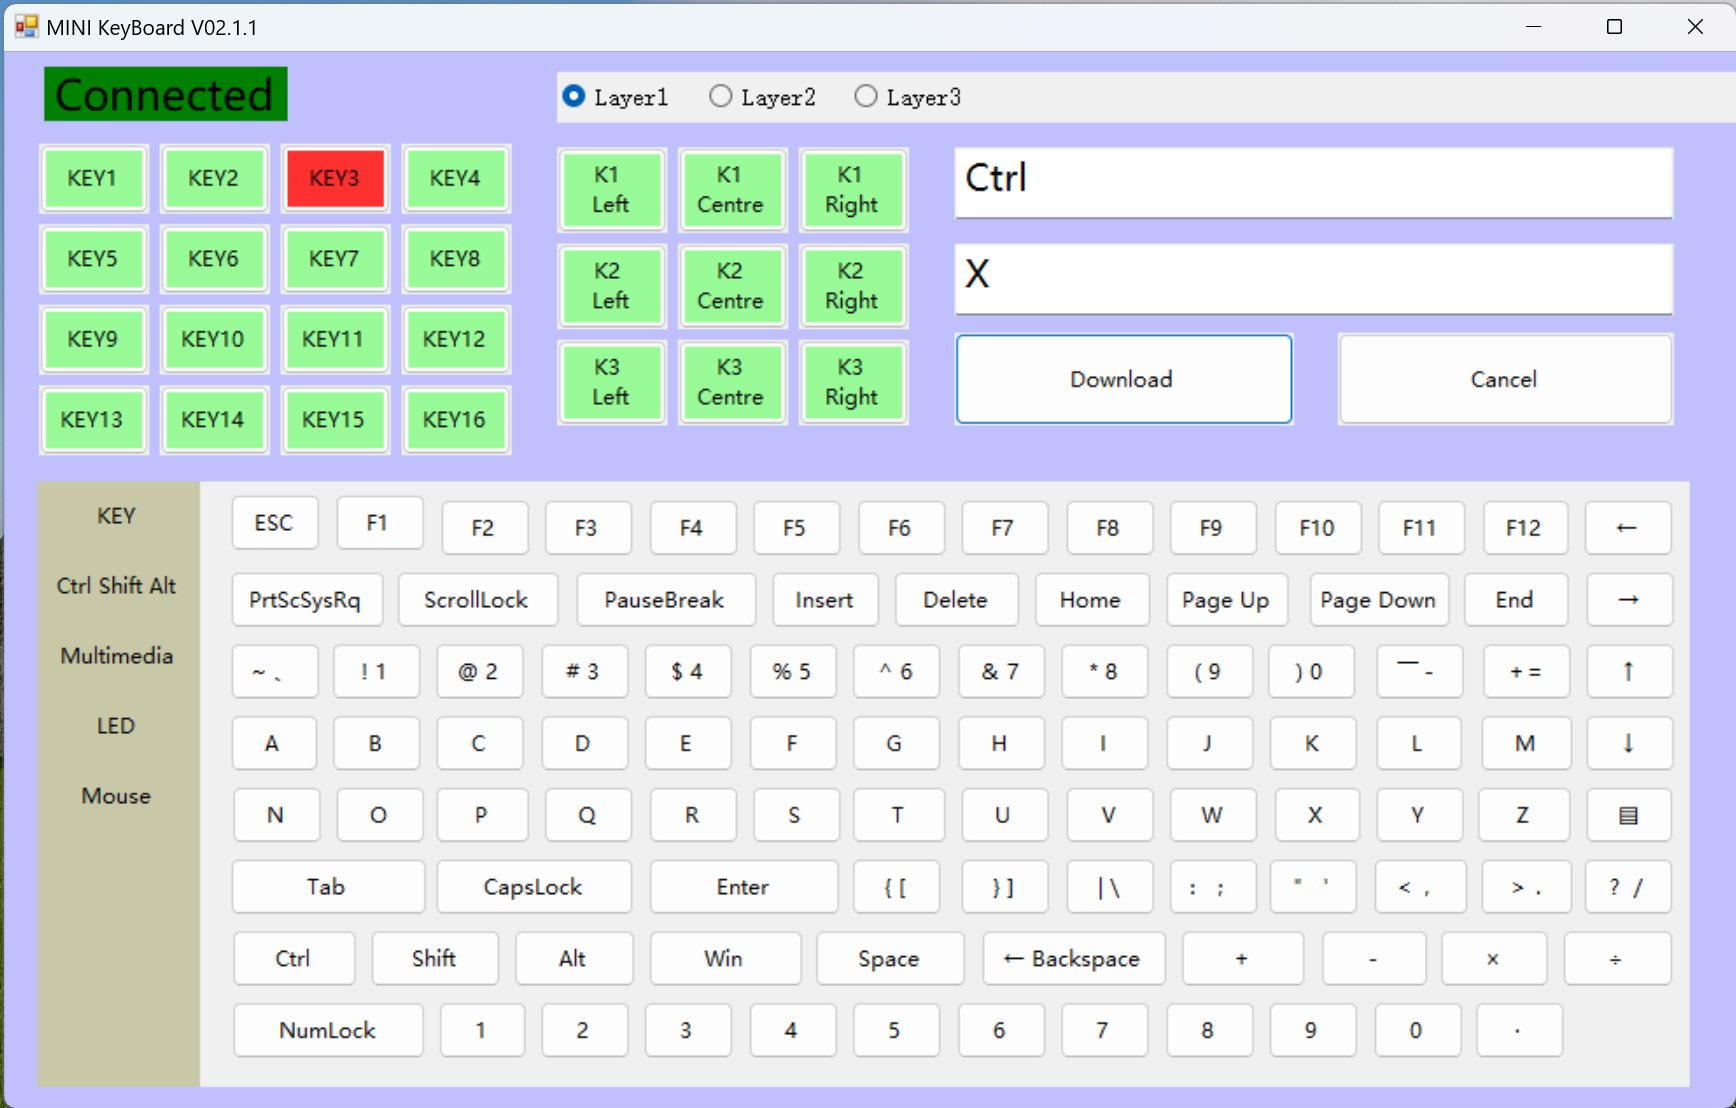Select the on-screen Ctrl modifier key

(293, 959)
